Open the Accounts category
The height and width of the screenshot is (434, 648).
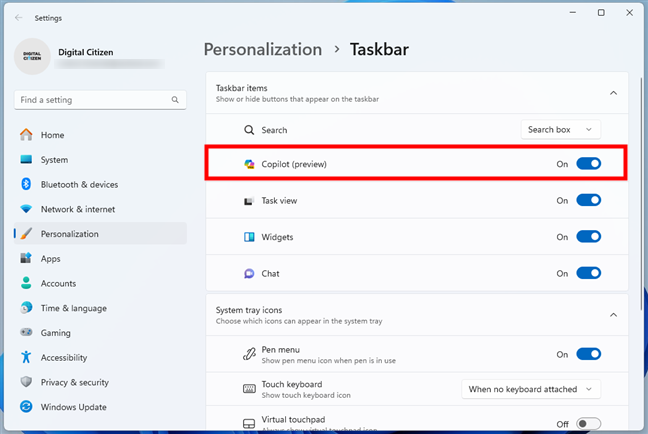click(100, 283)
